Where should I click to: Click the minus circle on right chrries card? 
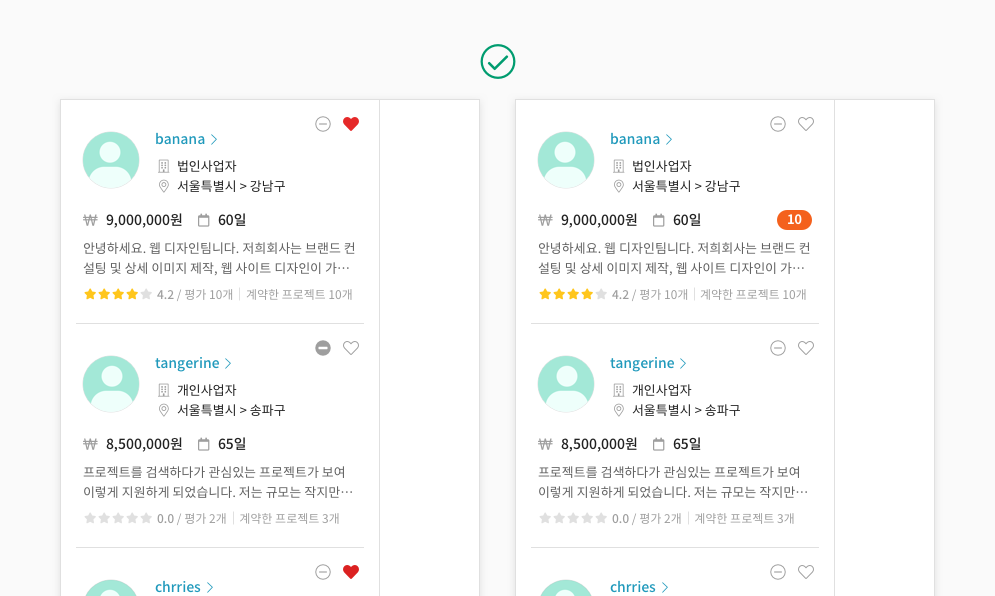[778, 572]
